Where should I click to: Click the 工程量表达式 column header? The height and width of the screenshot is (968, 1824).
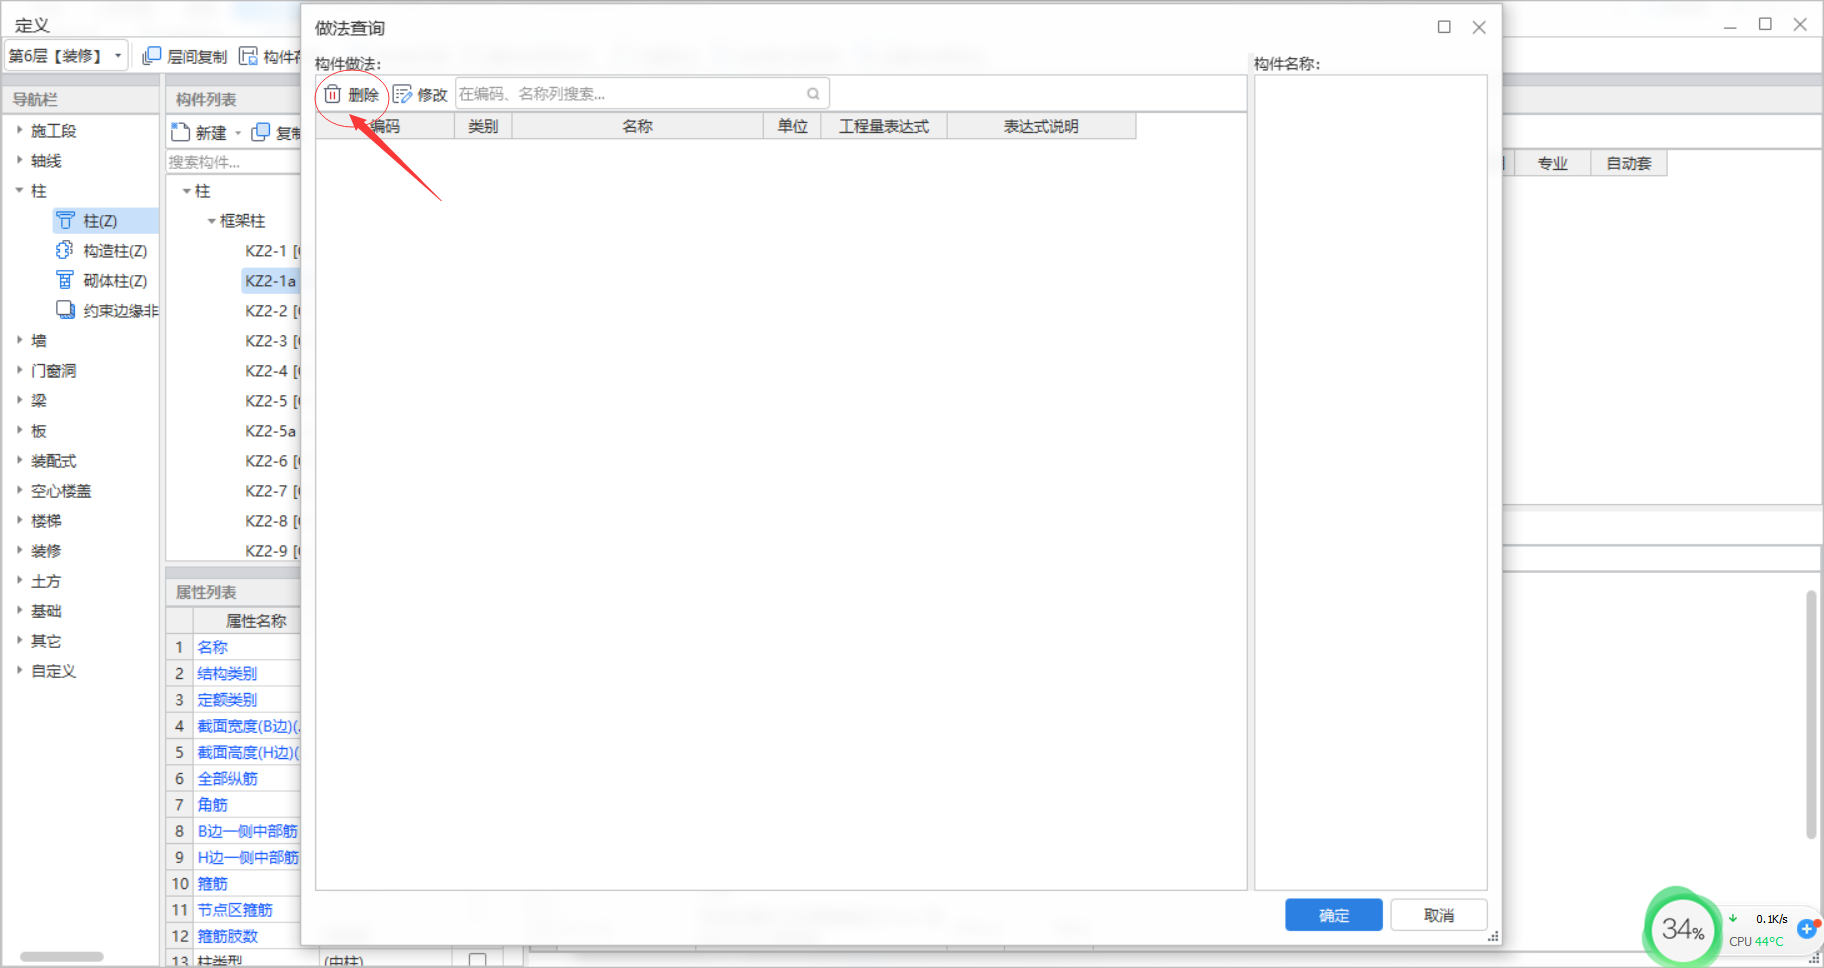[x=884, y=126]
